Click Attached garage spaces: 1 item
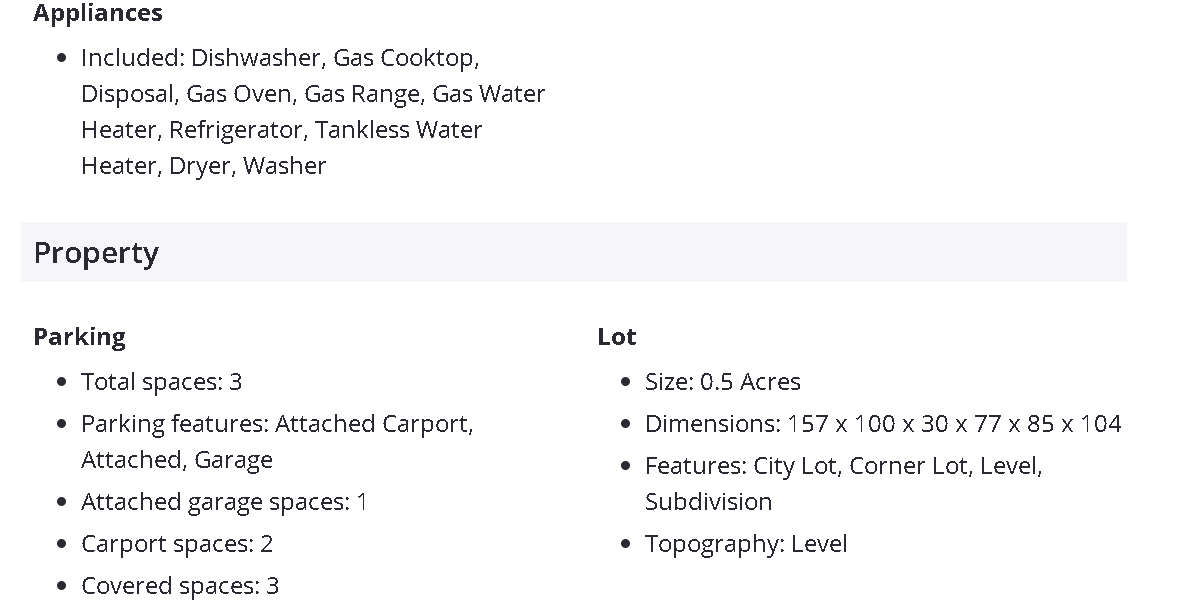 coord(224,502)
